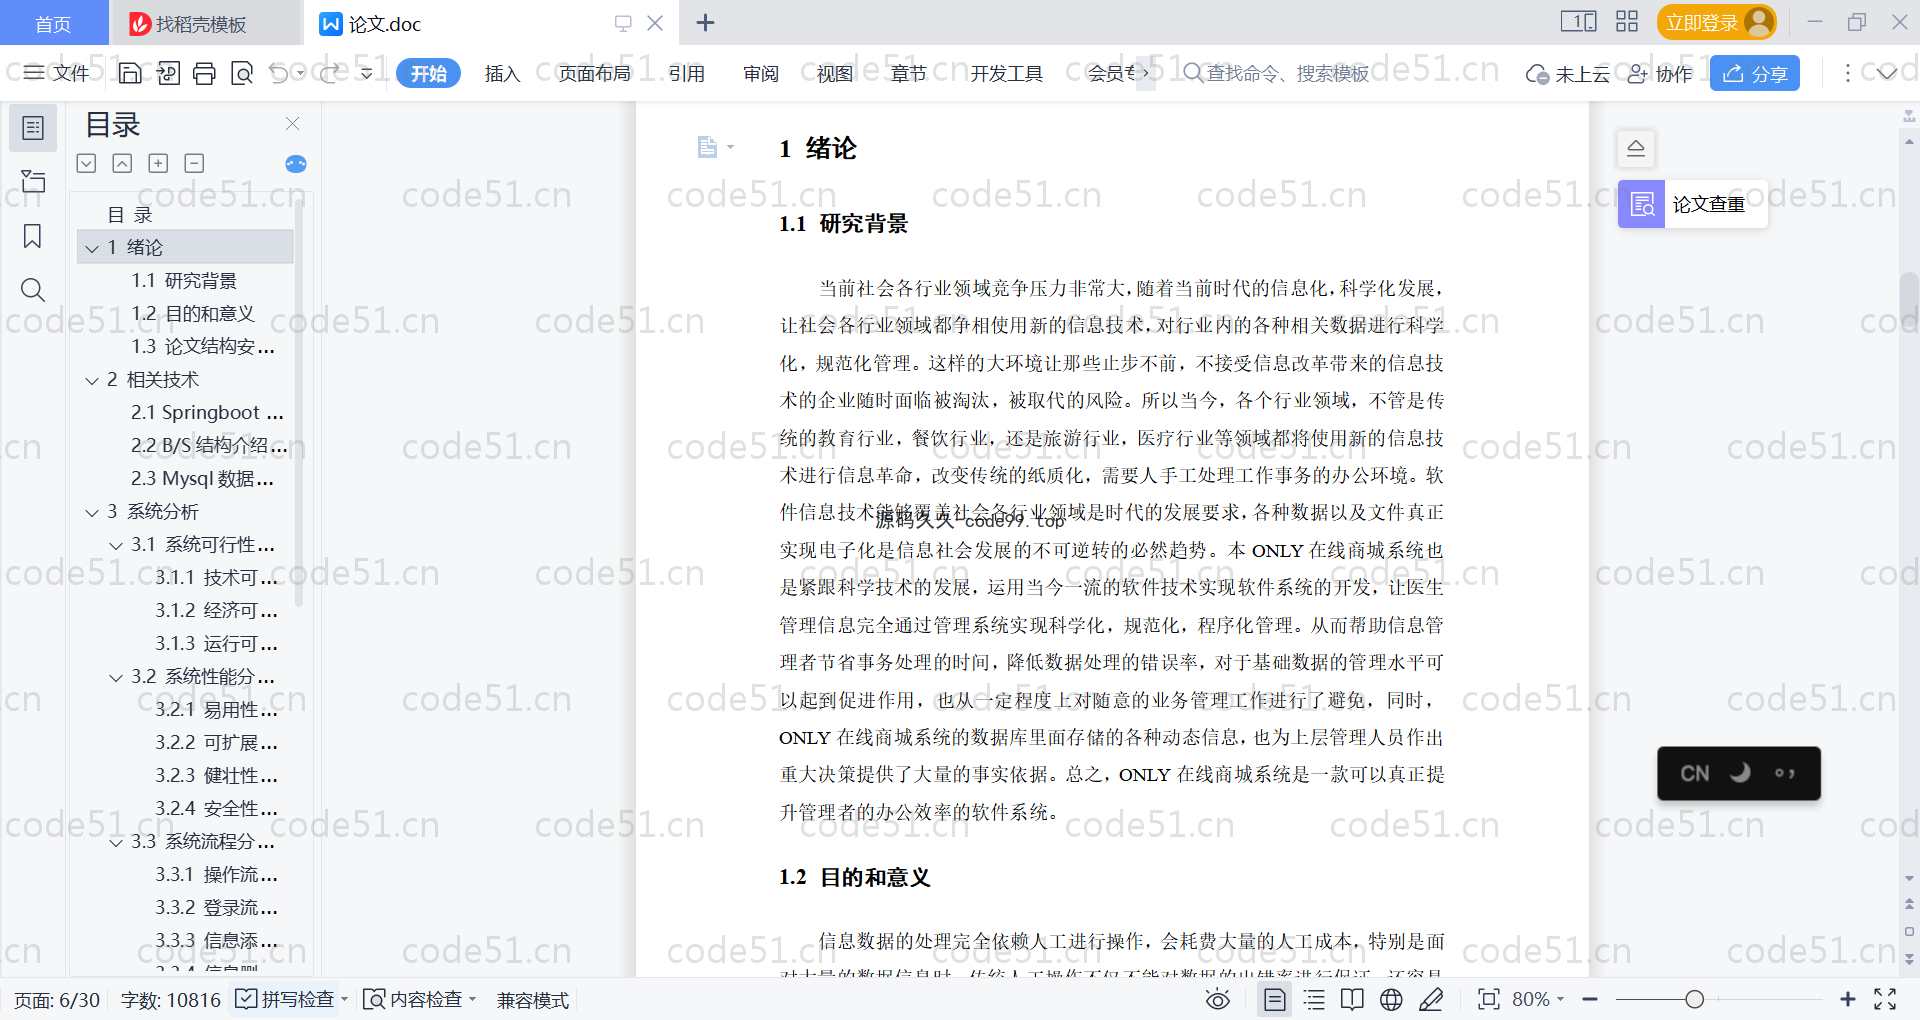The width and height of the screenshot is (1920, 1020).
Task: Collapse all levels of the outline
Action: click(122, 163)
